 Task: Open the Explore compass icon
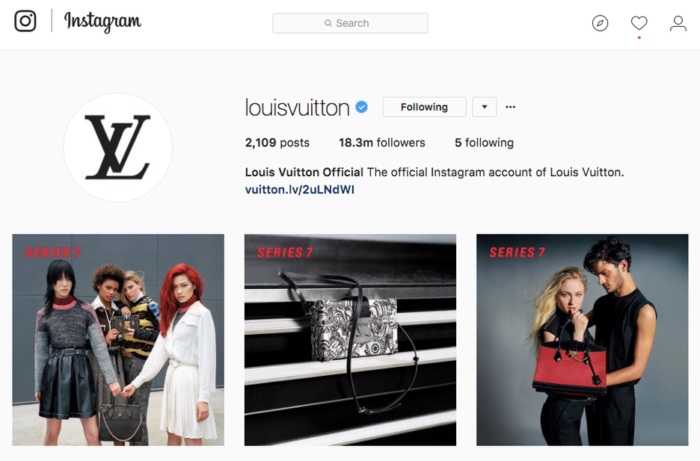(x=600, y=23)
